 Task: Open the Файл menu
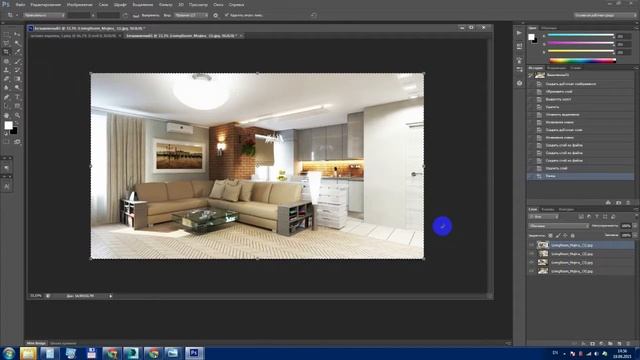(20, 4)
